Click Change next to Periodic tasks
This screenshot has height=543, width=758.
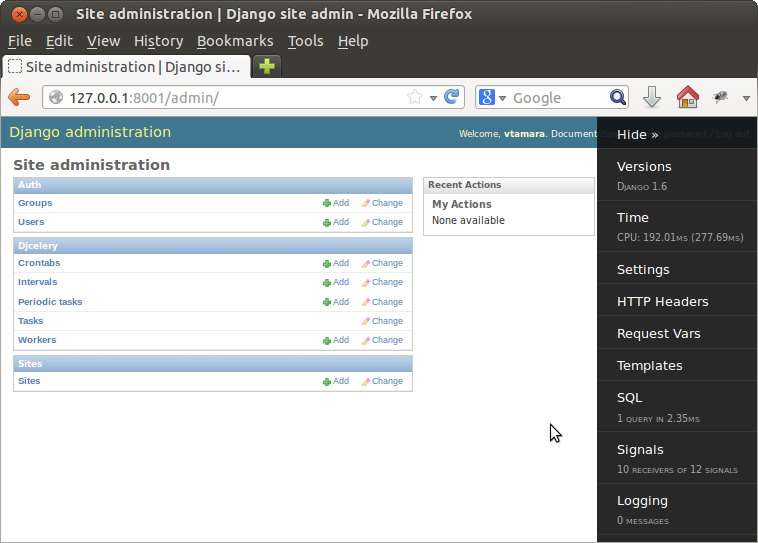pyautogui.click(x=382, y=302)
